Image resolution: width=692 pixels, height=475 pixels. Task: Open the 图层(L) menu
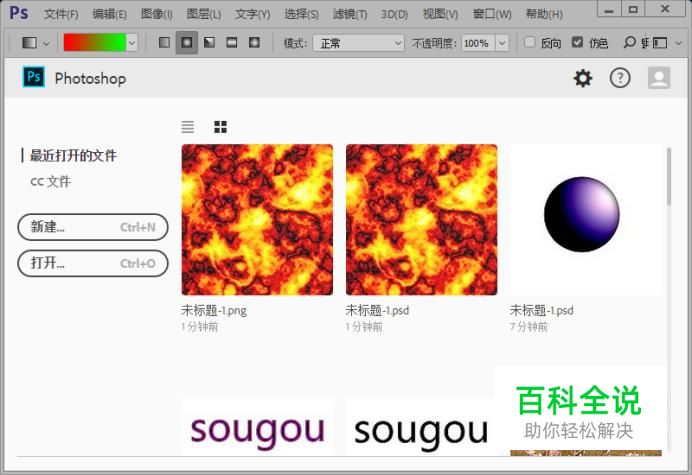point(203,14)
